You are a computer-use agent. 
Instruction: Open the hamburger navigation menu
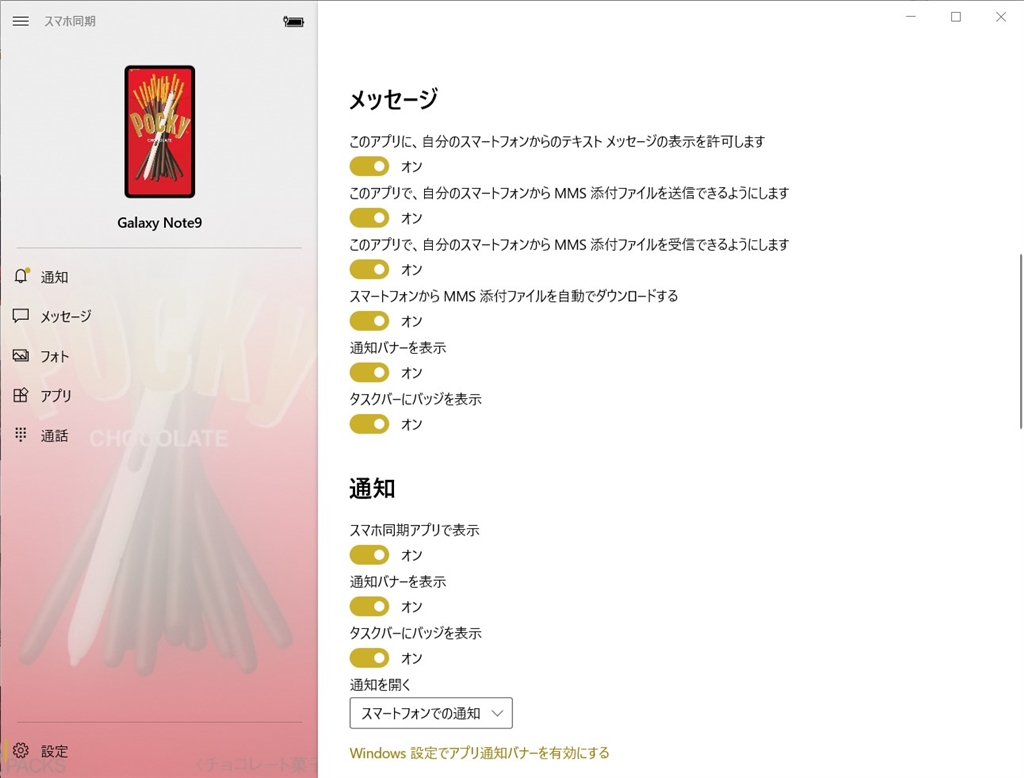[x=20, y=21]
